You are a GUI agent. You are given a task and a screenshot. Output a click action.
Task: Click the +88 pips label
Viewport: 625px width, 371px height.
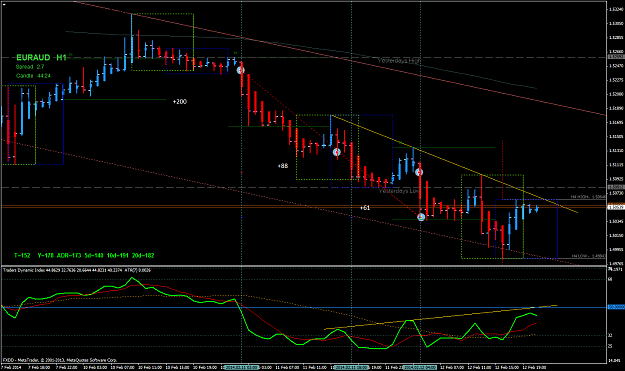click(283, 166)
